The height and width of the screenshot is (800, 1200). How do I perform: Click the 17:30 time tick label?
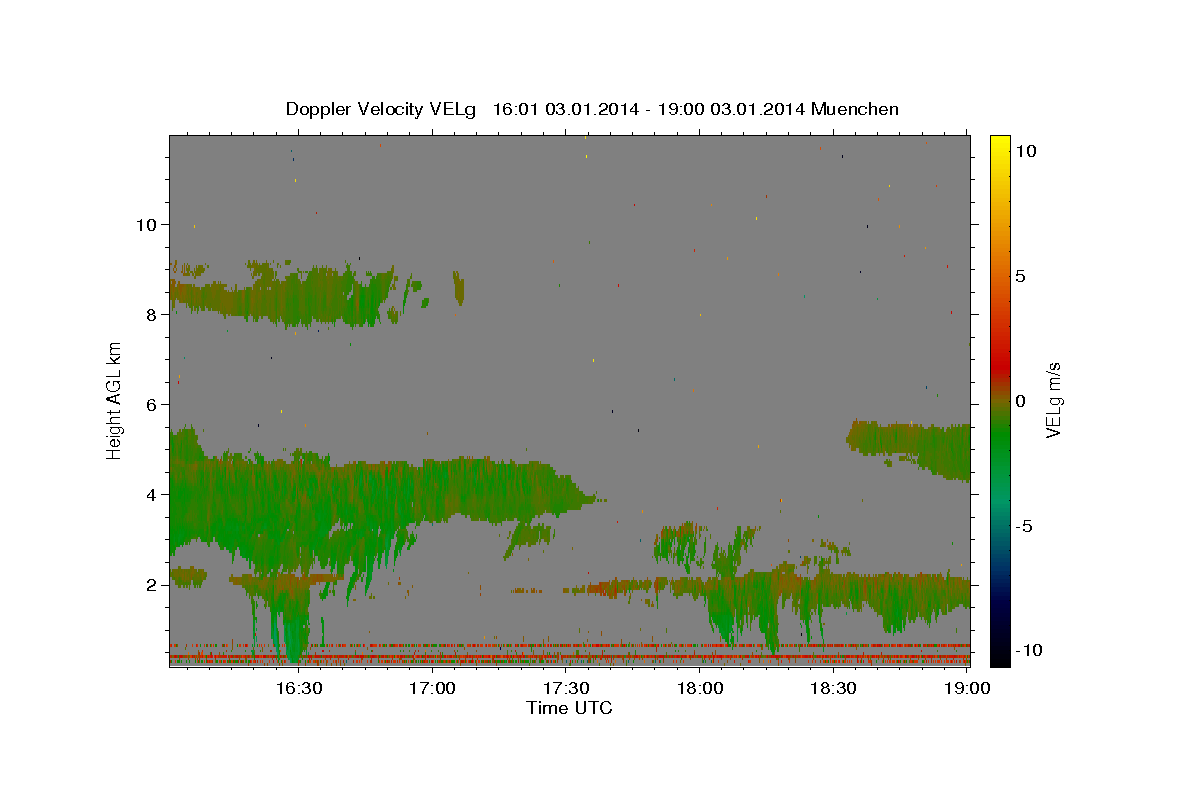click(566, 688)
